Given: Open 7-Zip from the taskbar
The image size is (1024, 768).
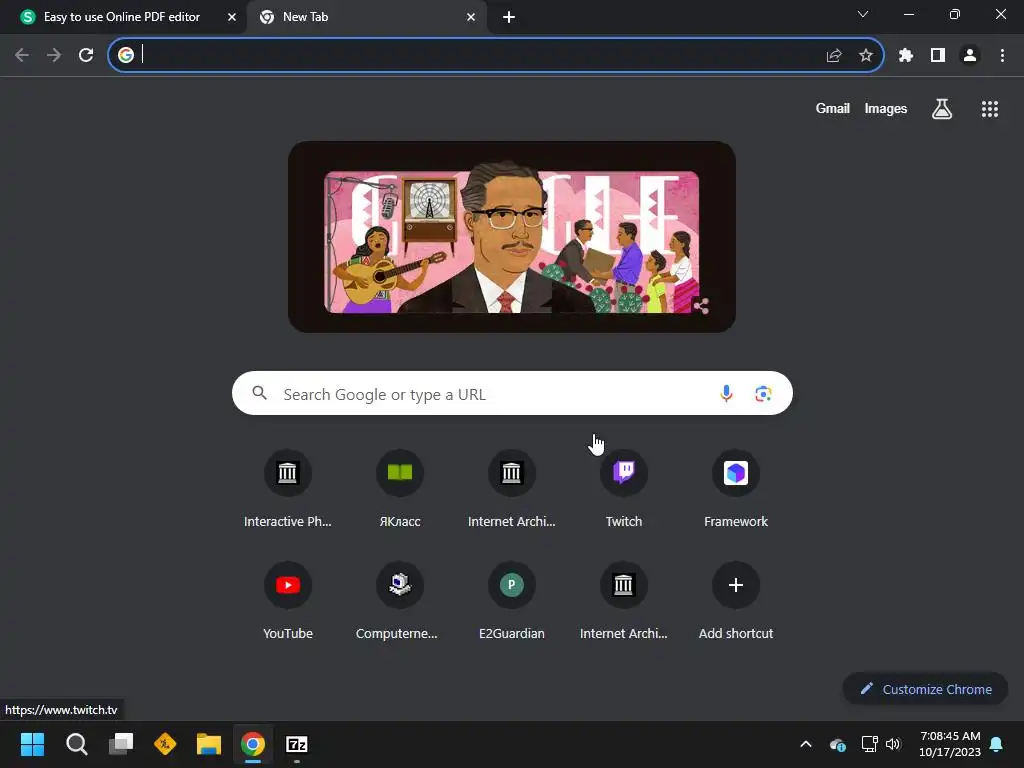Looking at the screenshot, I should (x=296, y=744).
